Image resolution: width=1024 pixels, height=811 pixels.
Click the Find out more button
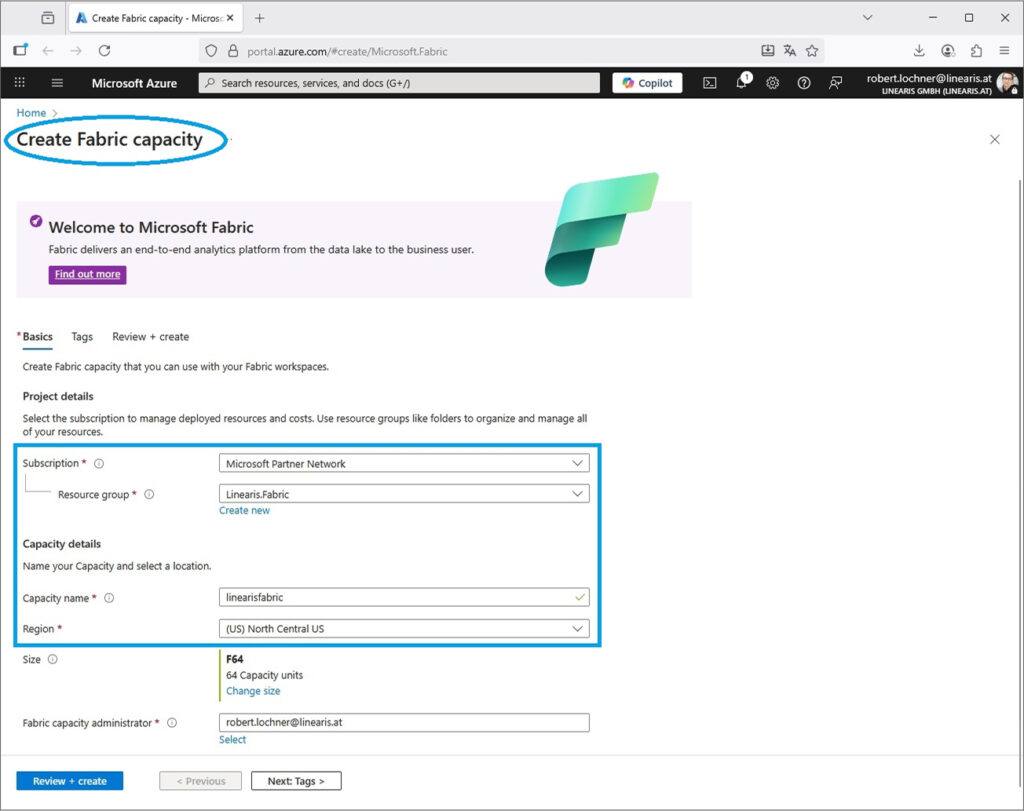[x=88, y=274]
